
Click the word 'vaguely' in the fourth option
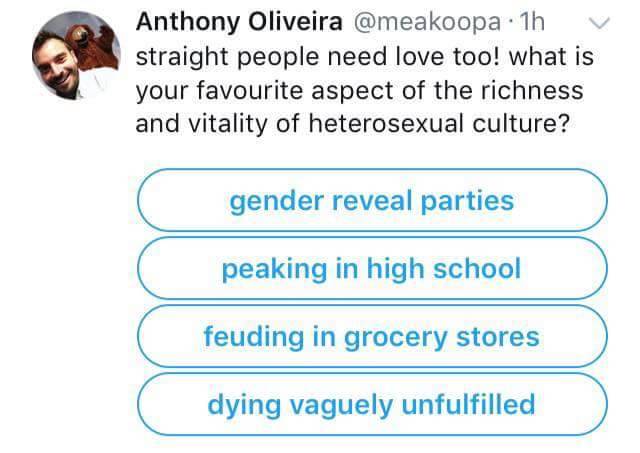click(340, 405)
